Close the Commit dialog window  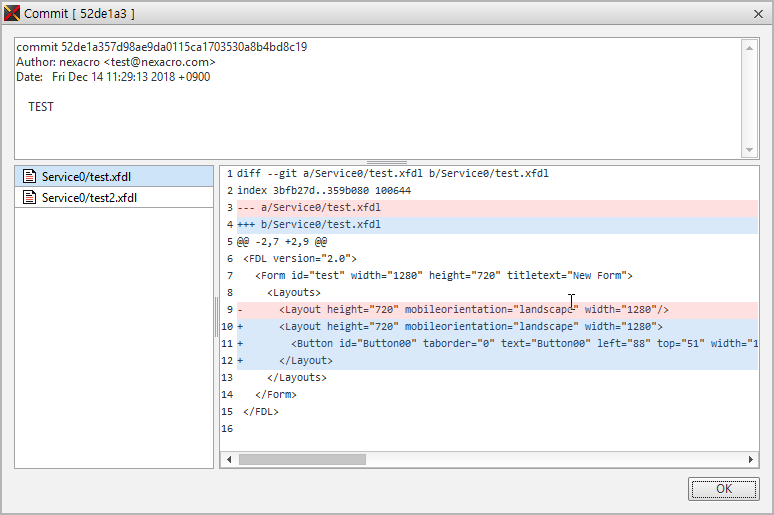point(755,13)
